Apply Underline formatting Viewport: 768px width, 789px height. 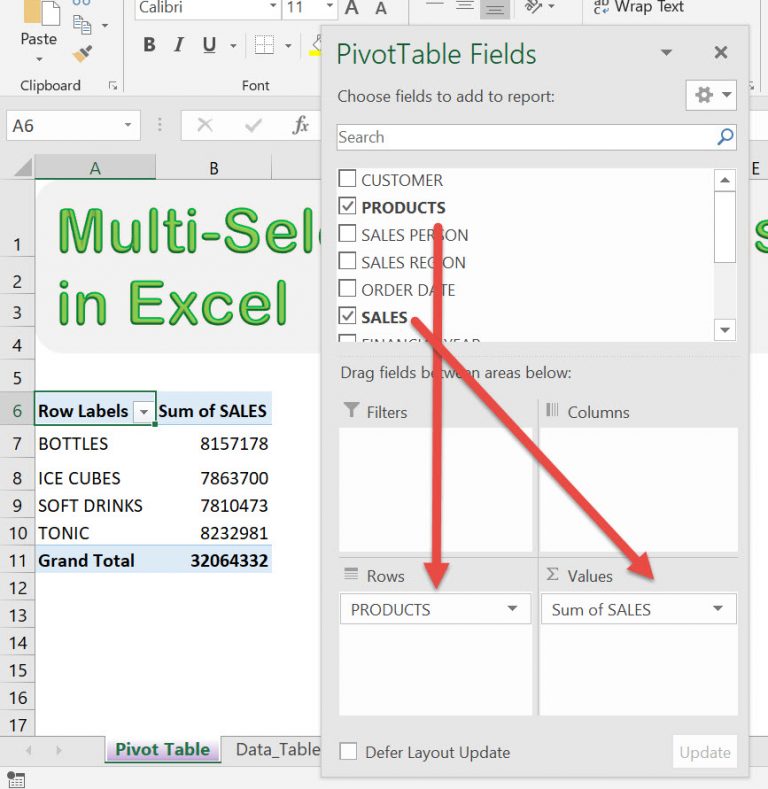point(209,45)
